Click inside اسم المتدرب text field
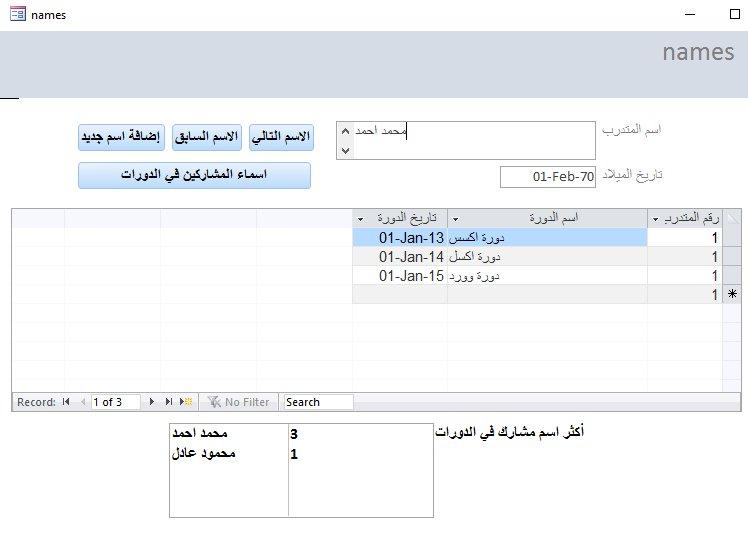This screenshot has width=748, height=536. 466,140
